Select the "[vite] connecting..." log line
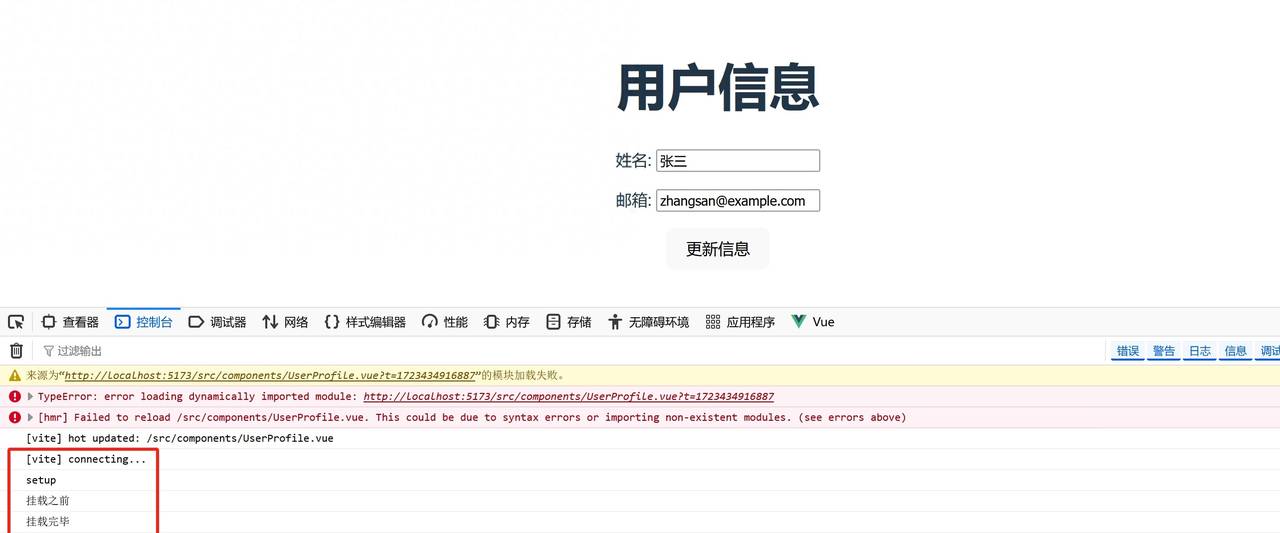This screenshot has width=1280, height=533. [x=86, y=460]
